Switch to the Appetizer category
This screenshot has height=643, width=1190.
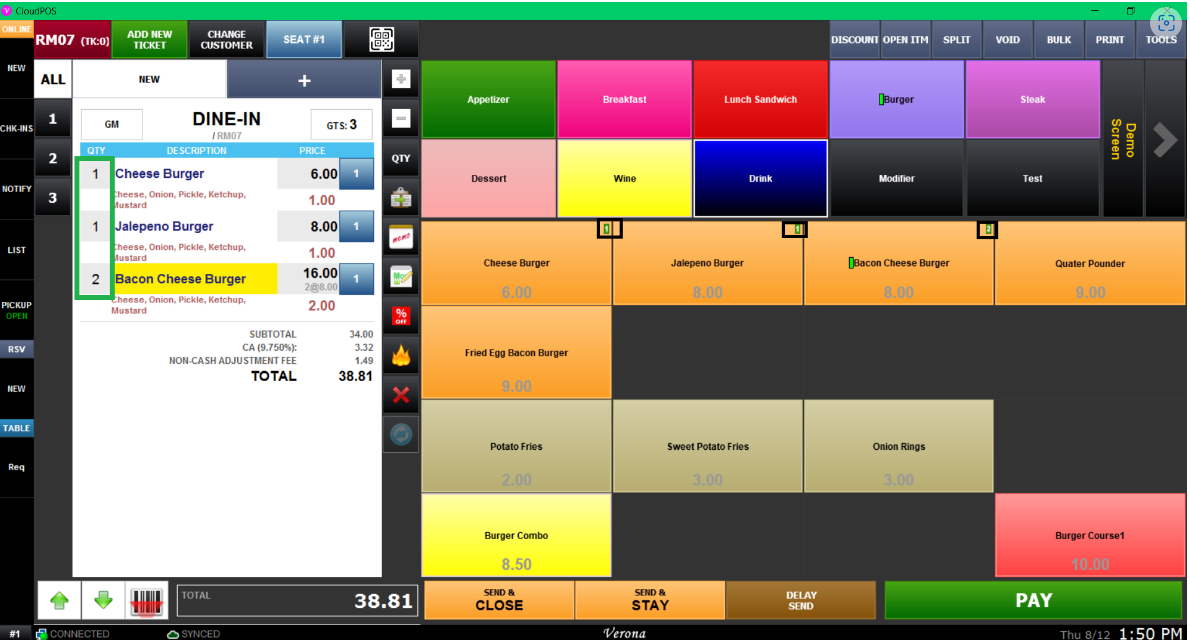[488, 100]
